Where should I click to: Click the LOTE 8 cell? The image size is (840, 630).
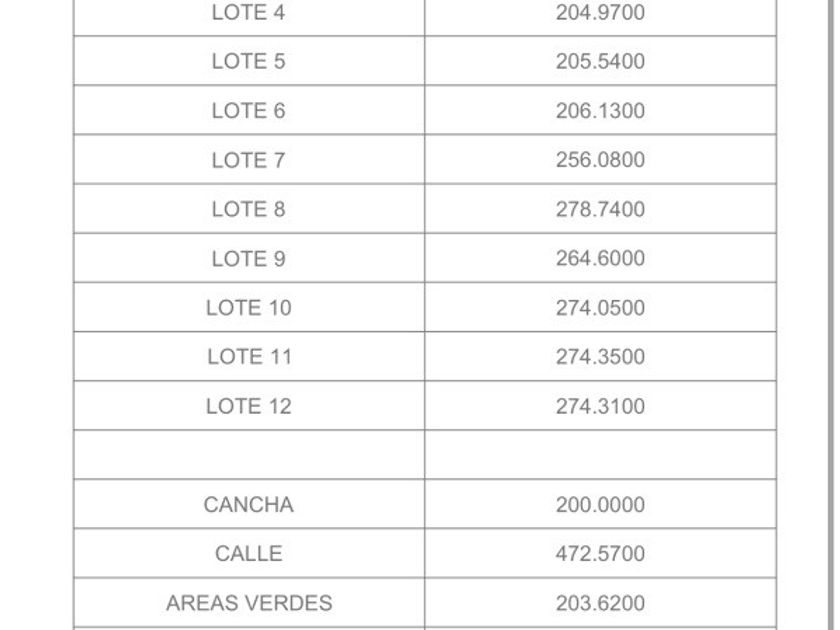pyautogui.click(x=248, y=209)
